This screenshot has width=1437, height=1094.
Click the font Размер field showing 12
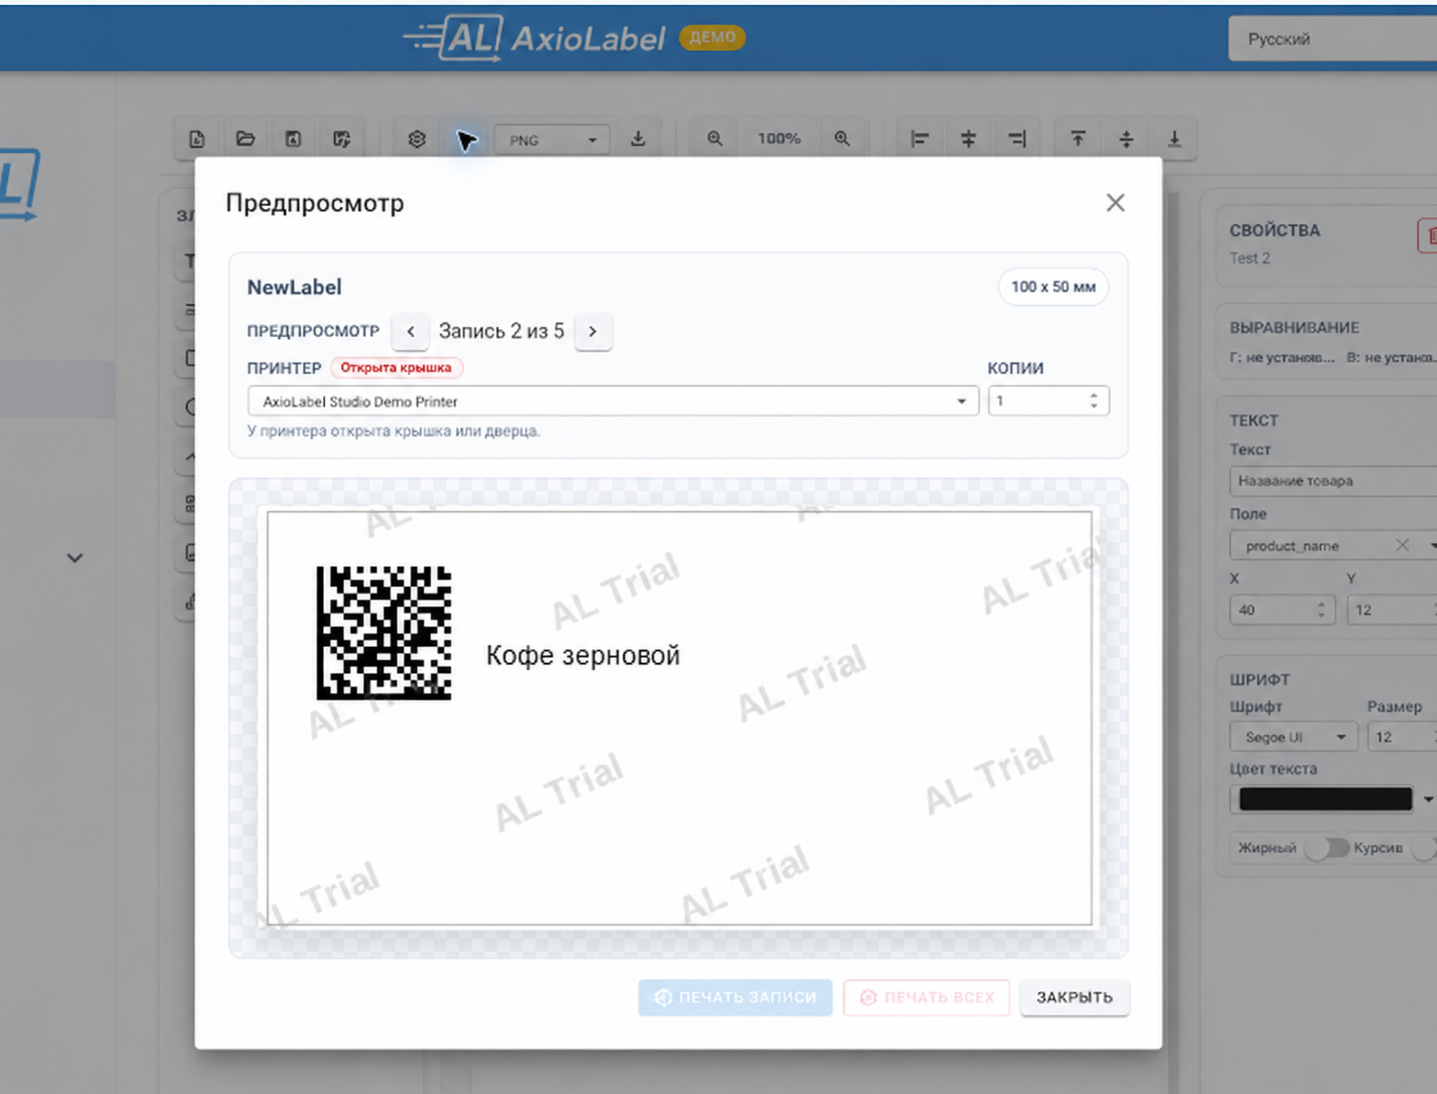[1402, 737]
